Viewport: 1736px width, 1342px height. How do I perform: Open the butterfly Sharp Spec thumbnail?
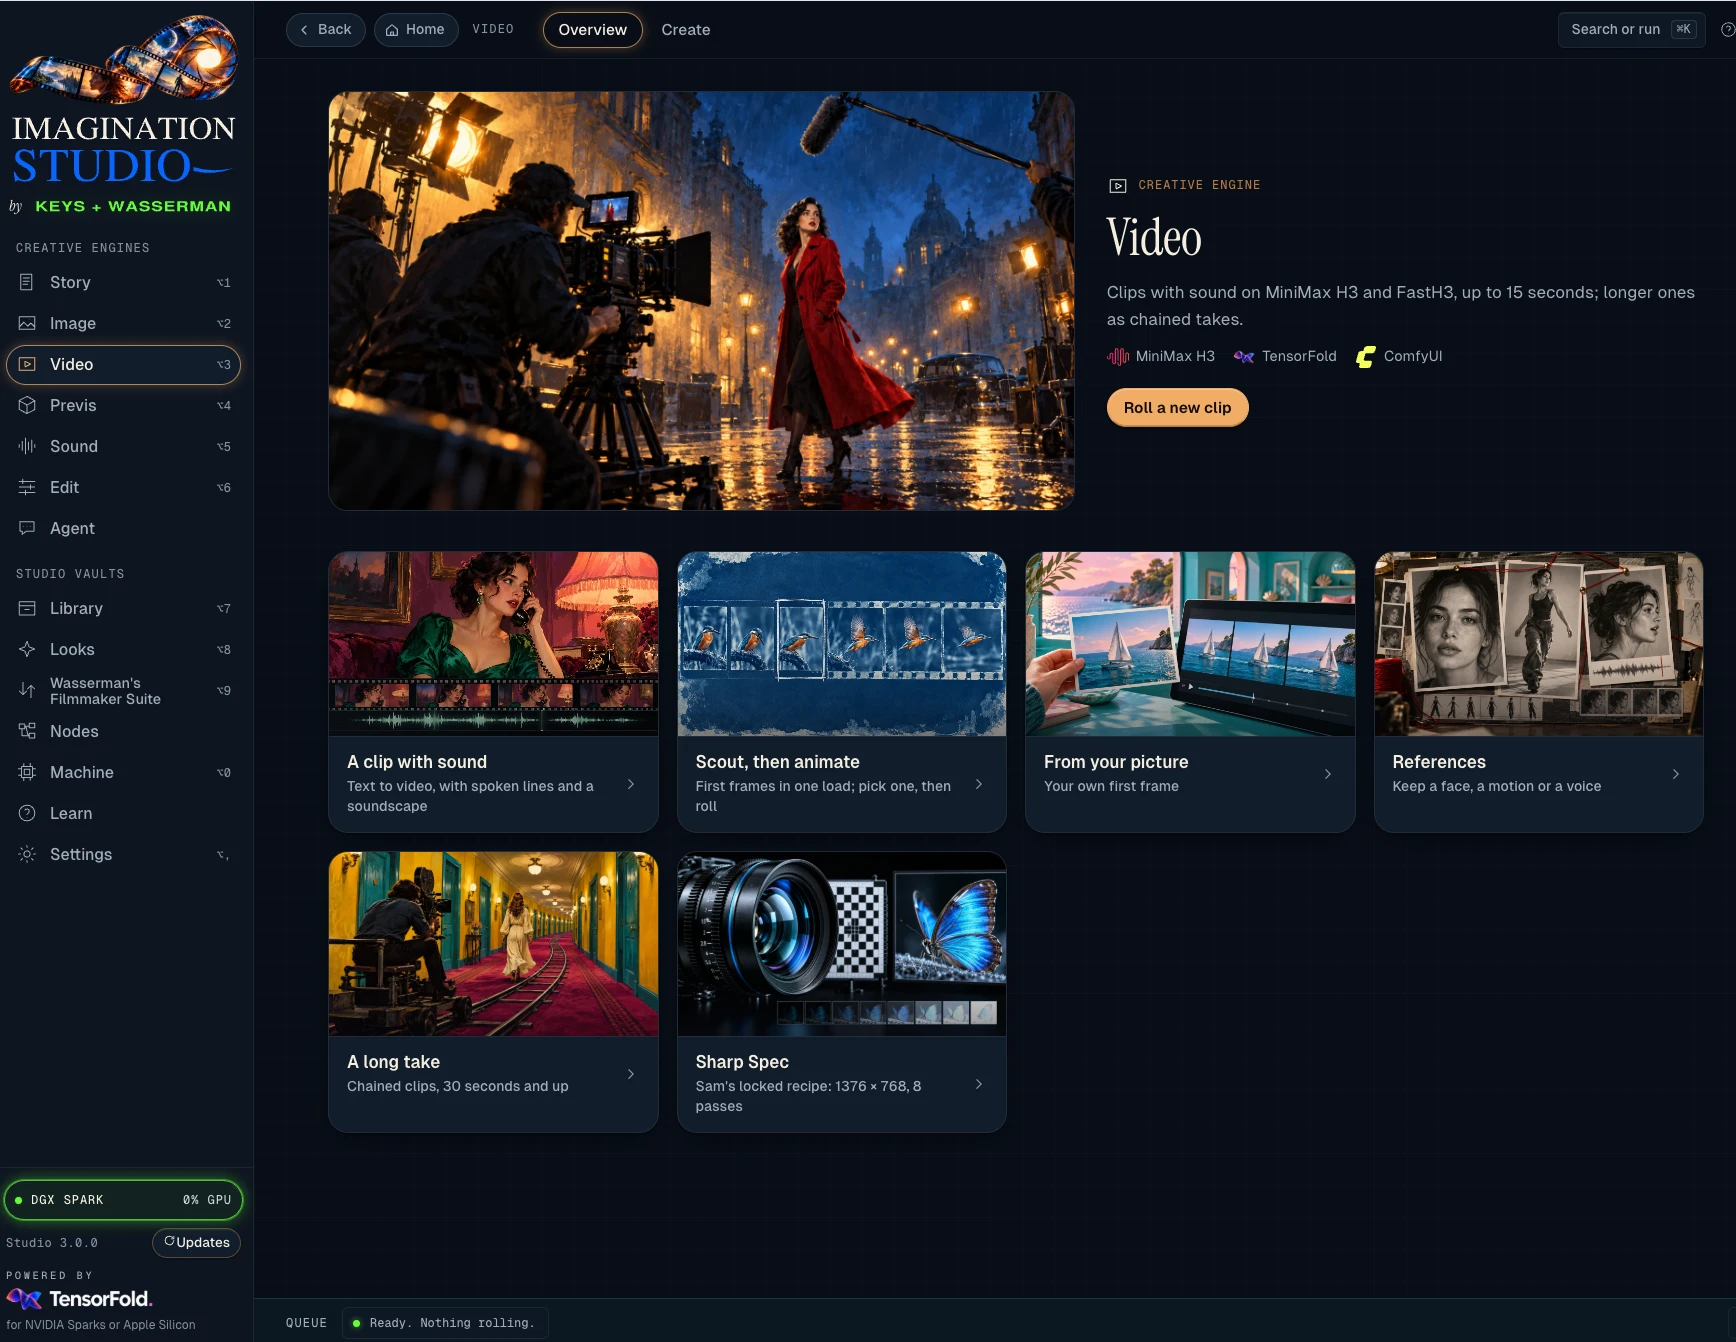842,944
